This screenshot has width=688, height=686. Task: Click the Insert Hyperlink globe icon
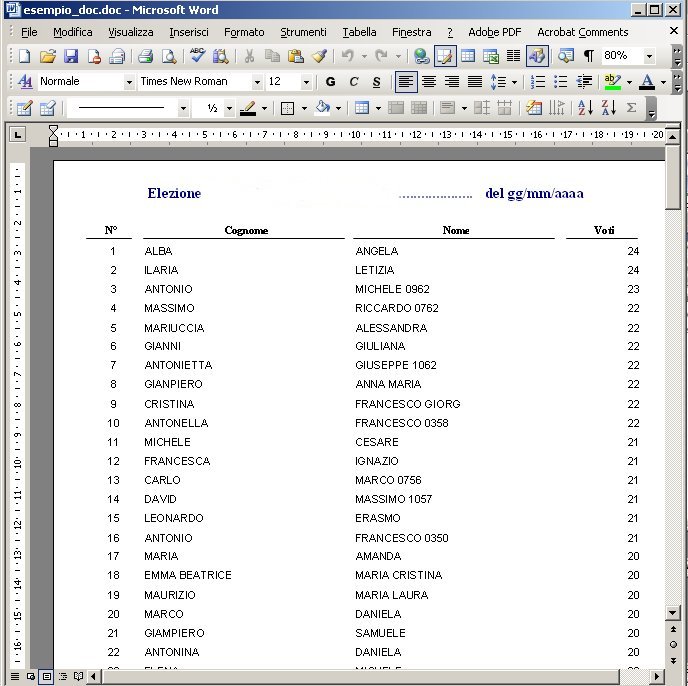tap(422, 56)
